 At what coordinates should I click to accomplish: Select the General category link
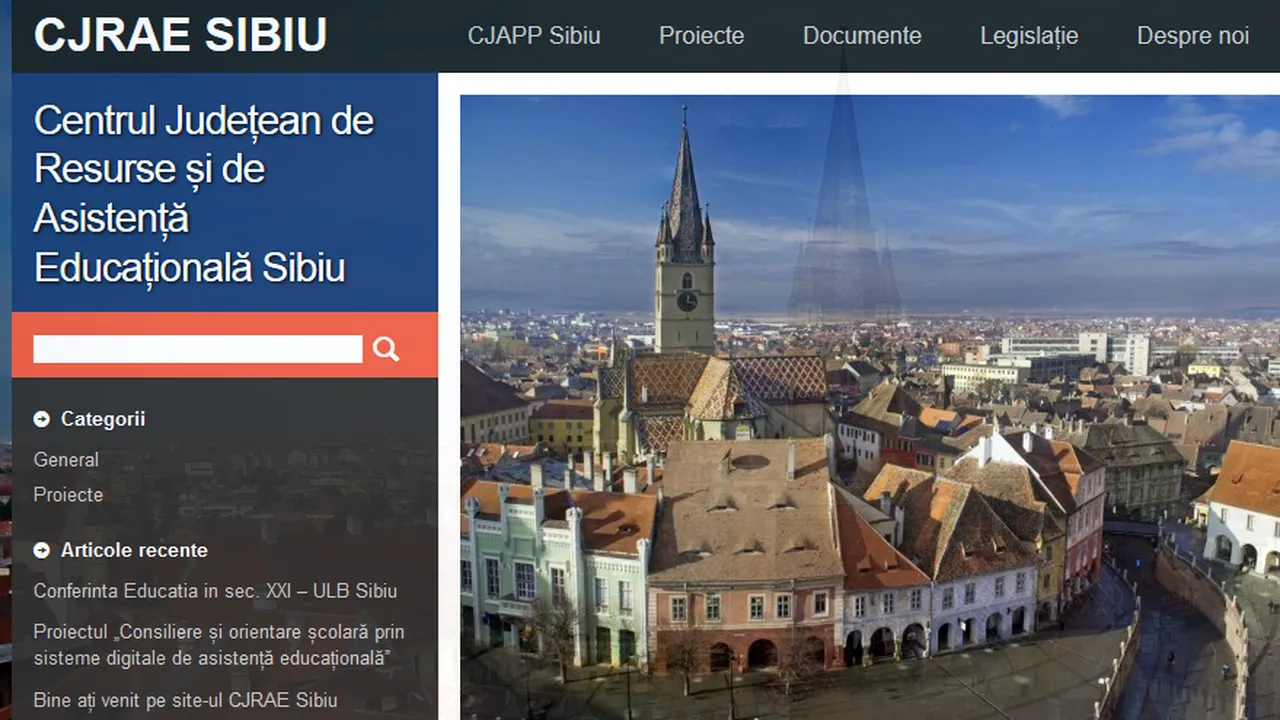click(66, 460)
